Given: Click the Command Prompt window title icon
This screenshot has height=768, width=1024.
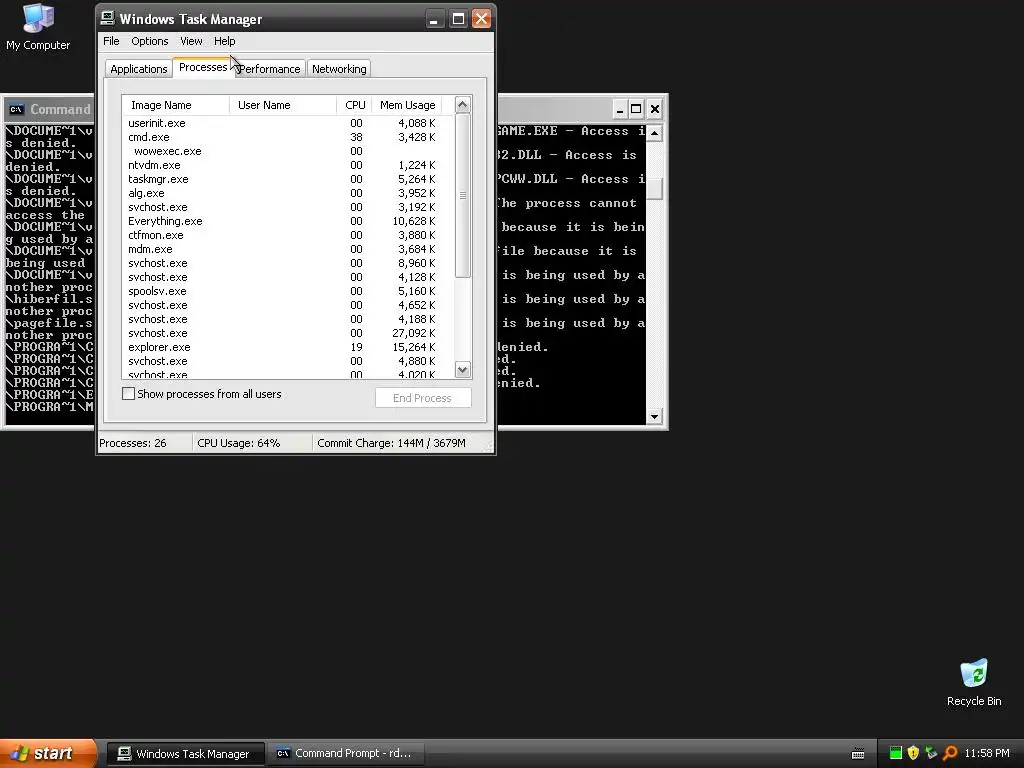Looking at the screenshot, I should pyautogui.click(x=16, y=109).
